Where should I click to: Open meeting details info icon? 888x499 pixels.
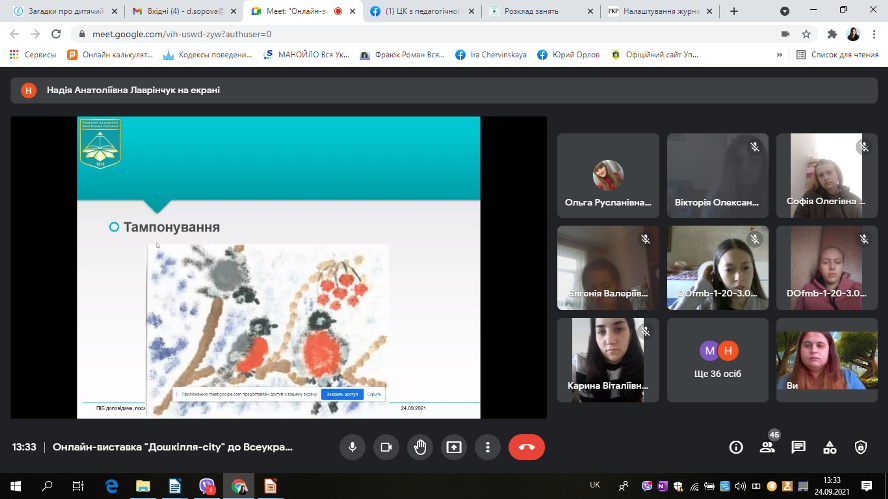click(x=736, y=447)
